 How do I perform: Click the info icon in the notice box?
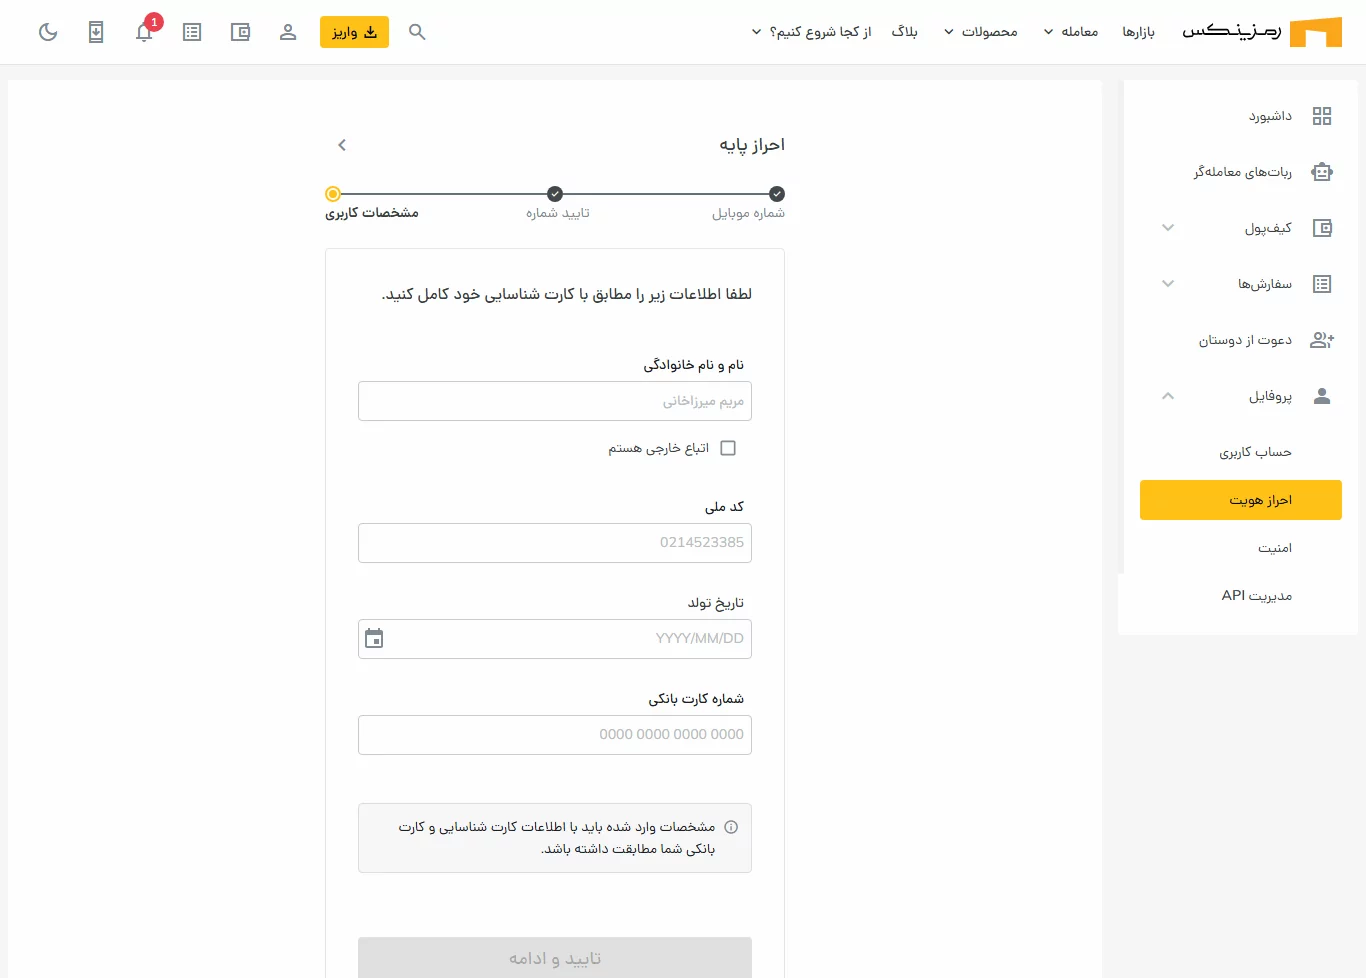pyautogui.click(x=731, y=827)
